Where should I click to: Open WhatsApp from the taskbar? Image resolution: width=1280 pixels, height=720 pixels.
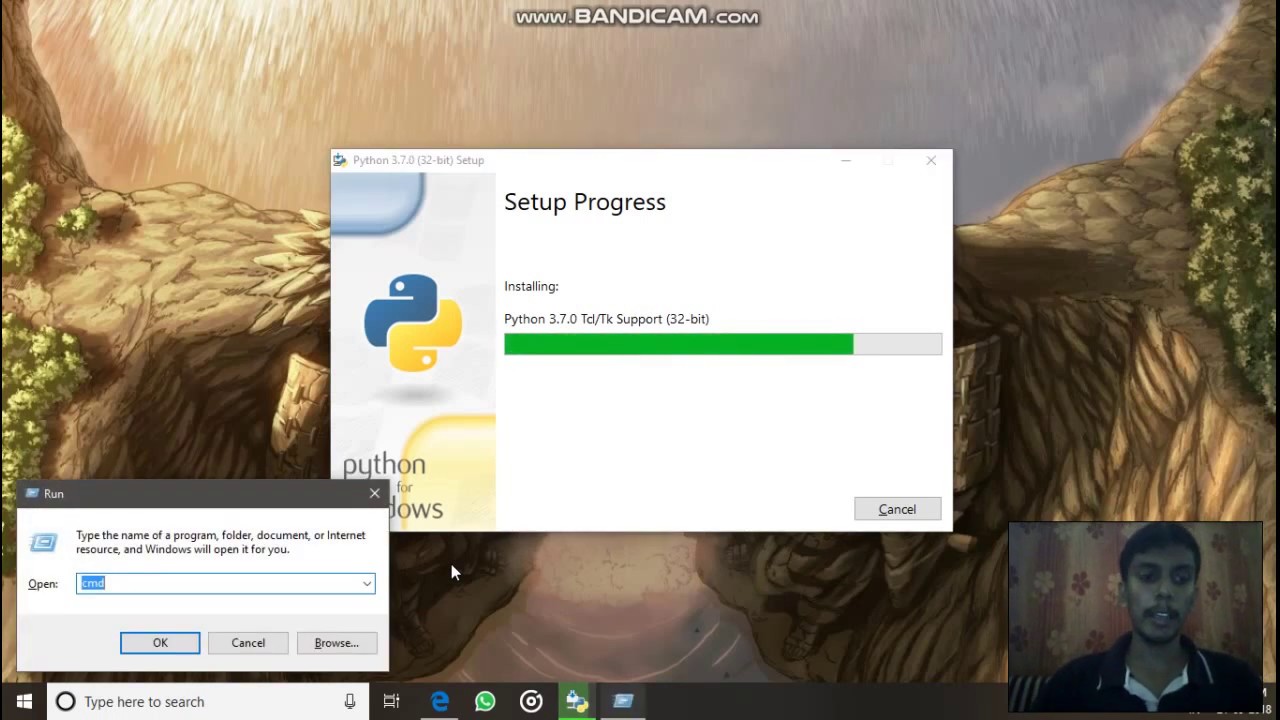click(485, 701)
